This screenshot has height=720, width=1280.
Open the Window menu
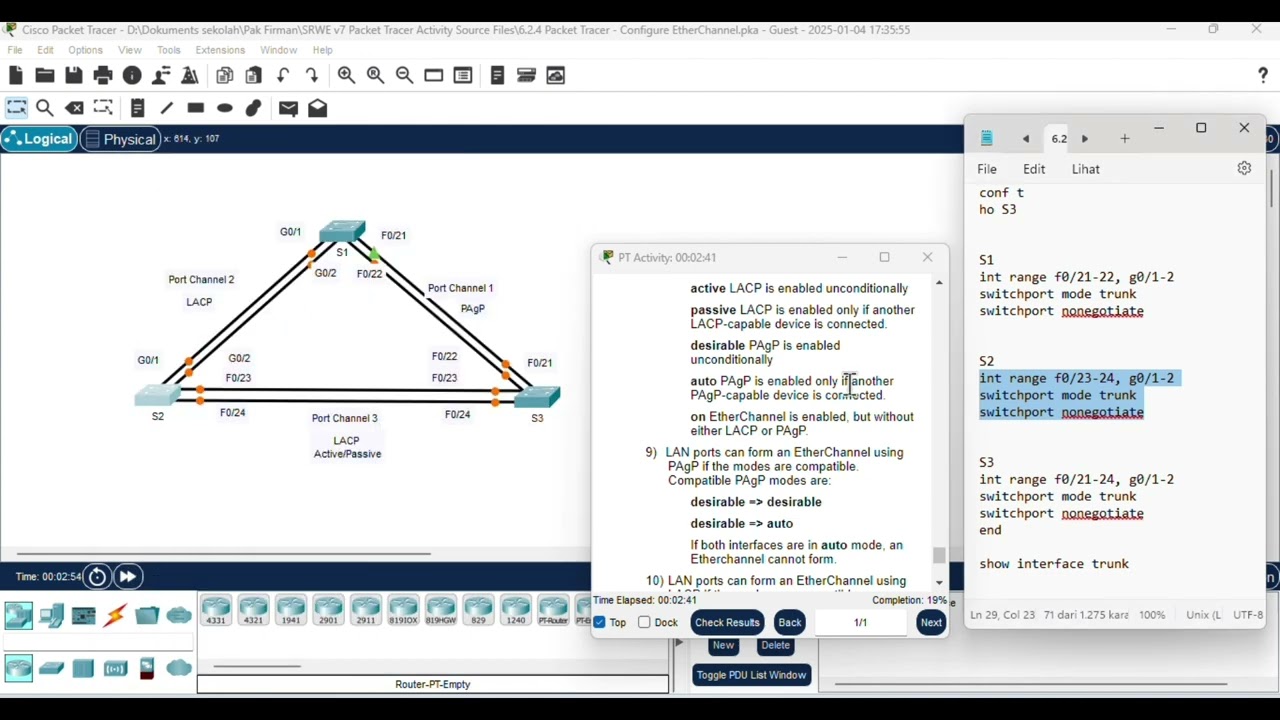coord(279,50)
